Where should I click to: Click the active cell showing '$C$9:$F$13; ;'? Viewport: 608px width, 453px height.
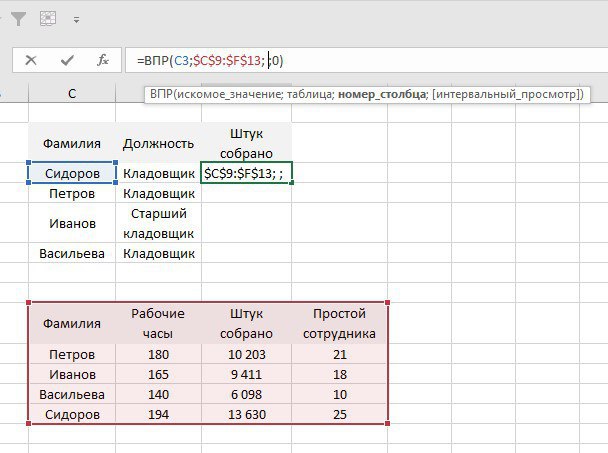[246, 173]
